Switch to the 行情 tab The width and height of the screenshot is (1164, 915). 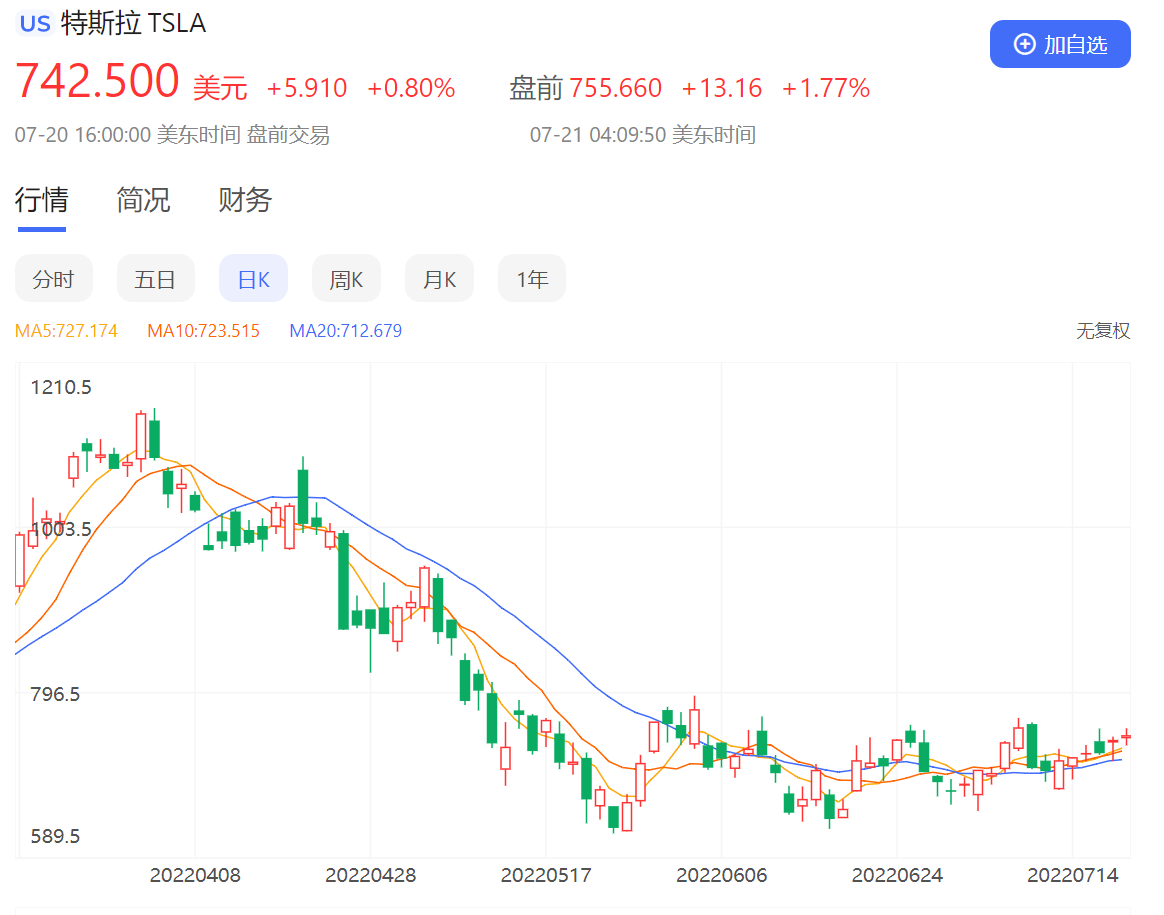click(41, 200)
